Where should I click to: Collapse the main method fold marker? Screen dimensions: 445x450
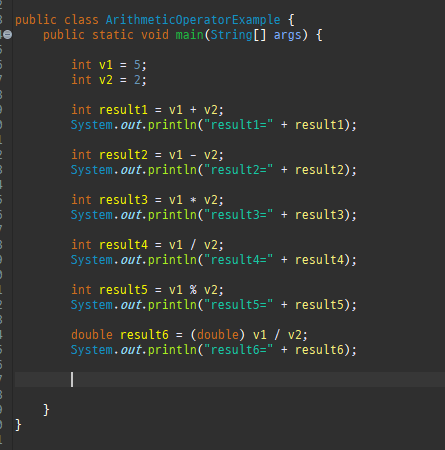tap(7, 34)
